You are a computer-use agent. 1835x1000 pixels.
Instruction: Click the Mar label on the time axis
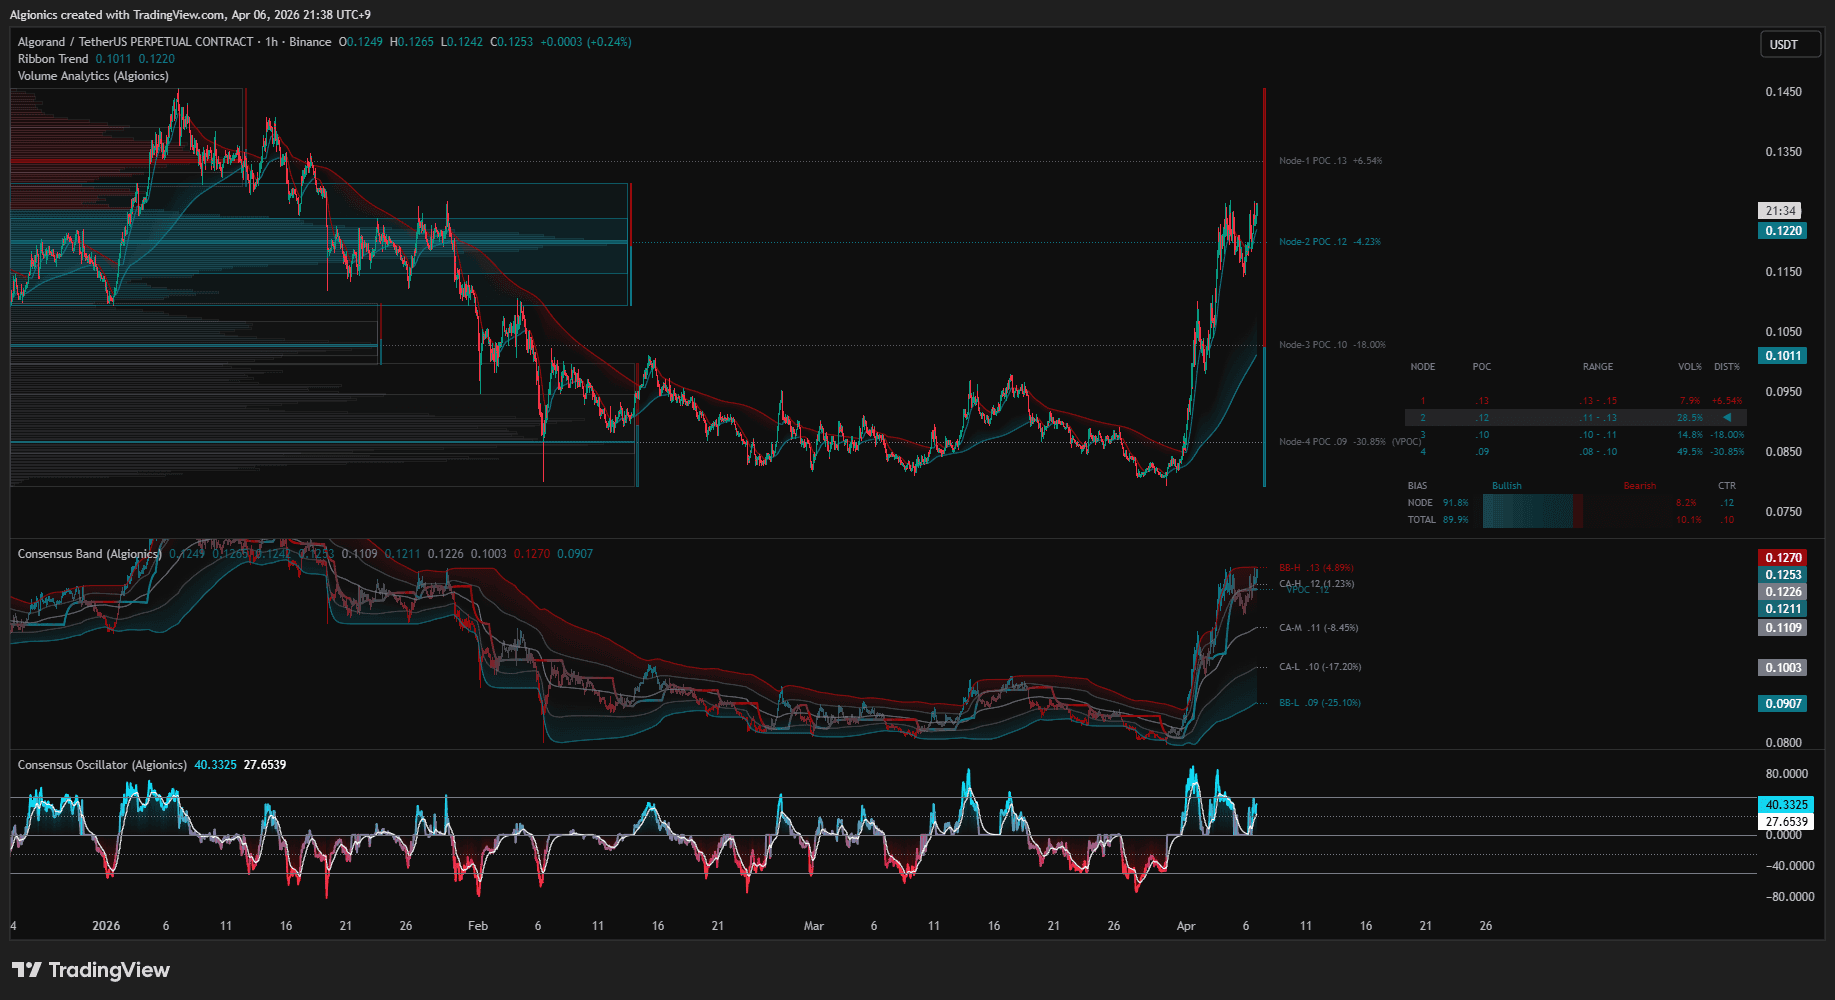814,926
